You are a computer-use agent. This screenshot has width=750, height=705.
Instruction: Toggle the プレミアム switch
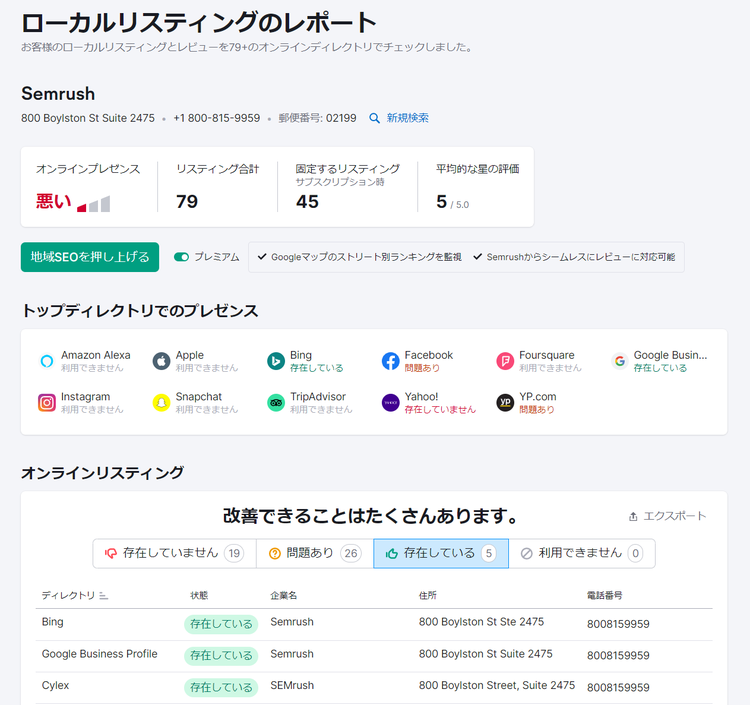click(x=181, y=257)
